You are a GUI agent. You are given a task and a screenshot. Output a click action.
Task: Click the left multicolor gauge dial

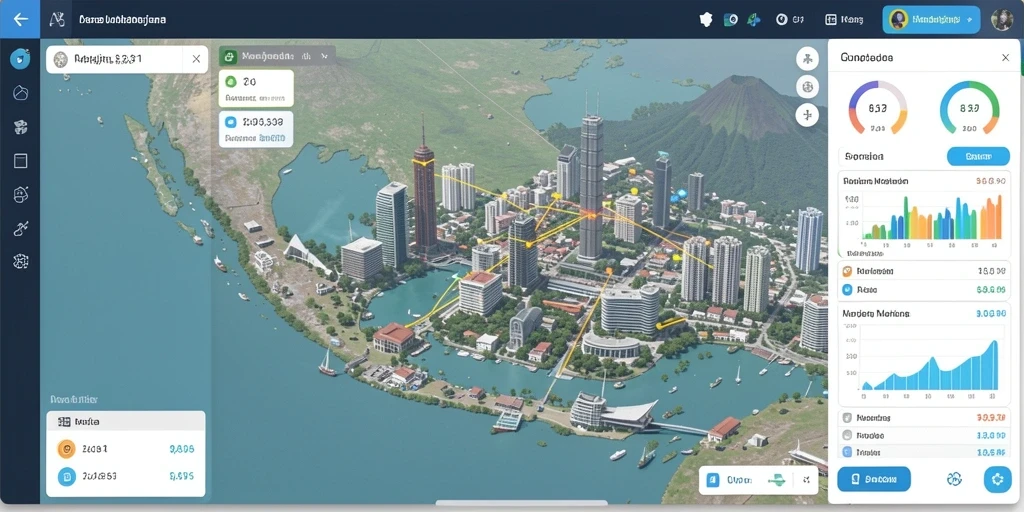[878, 108]
